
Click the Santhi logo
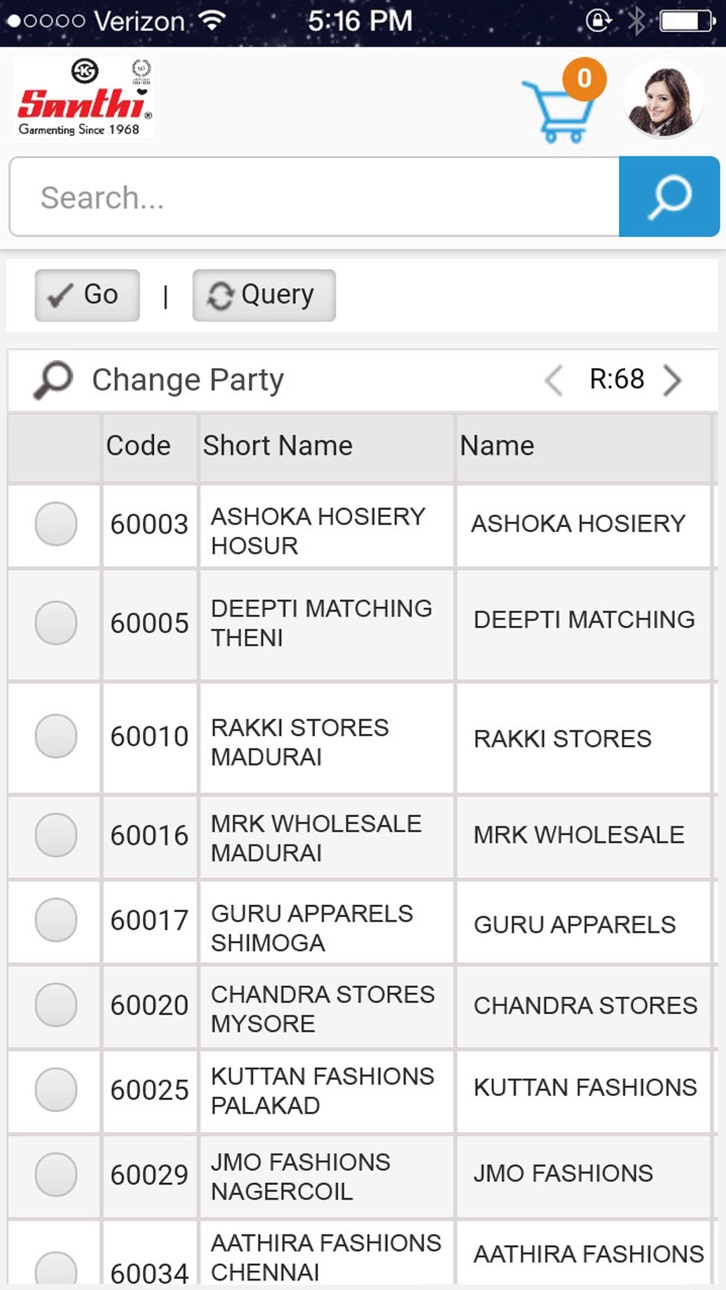click(84, 97)
